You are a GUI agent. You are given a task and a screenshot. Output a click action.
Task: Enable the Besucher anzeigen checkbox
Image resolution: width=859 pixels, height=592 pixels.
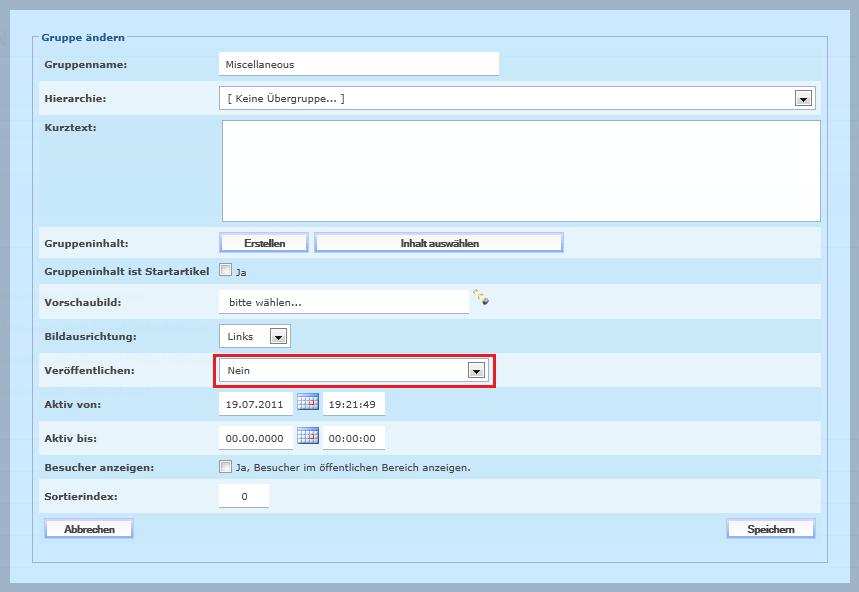coord(226,466)
